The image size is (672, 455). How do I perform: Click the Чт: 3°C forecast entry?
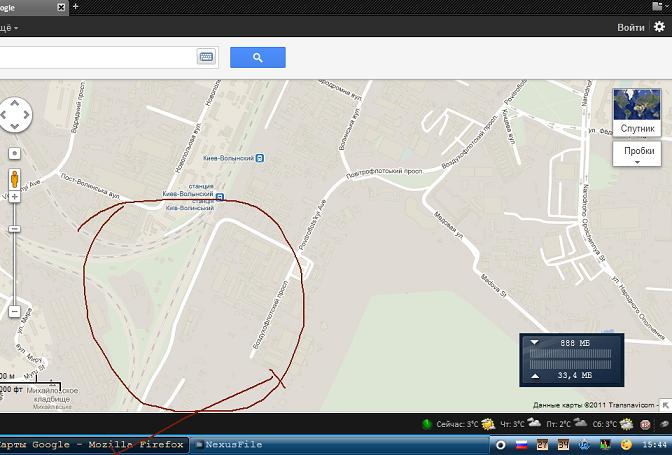point(512,424)
